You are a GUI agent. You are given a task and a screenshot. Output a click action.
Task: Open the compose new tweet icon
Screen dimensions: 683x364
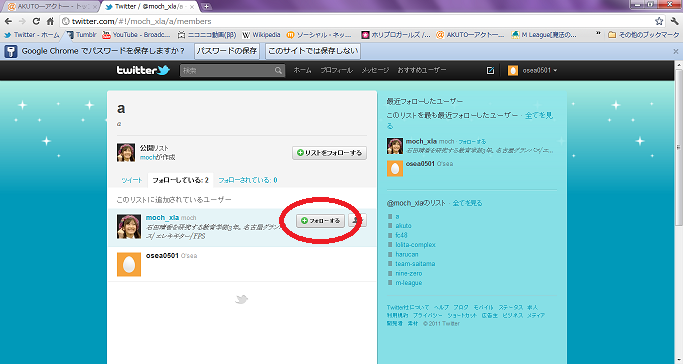pos(490,71)
